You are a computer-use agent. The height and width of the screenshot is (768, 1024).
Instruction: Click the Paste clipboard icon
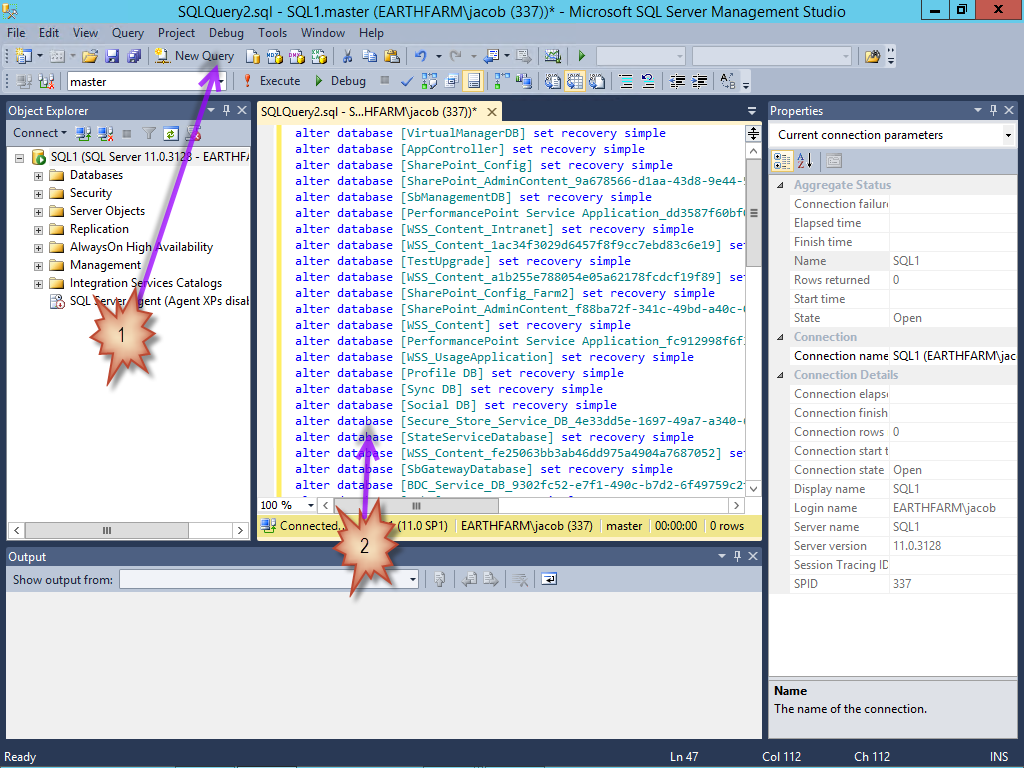click(391, 57)
